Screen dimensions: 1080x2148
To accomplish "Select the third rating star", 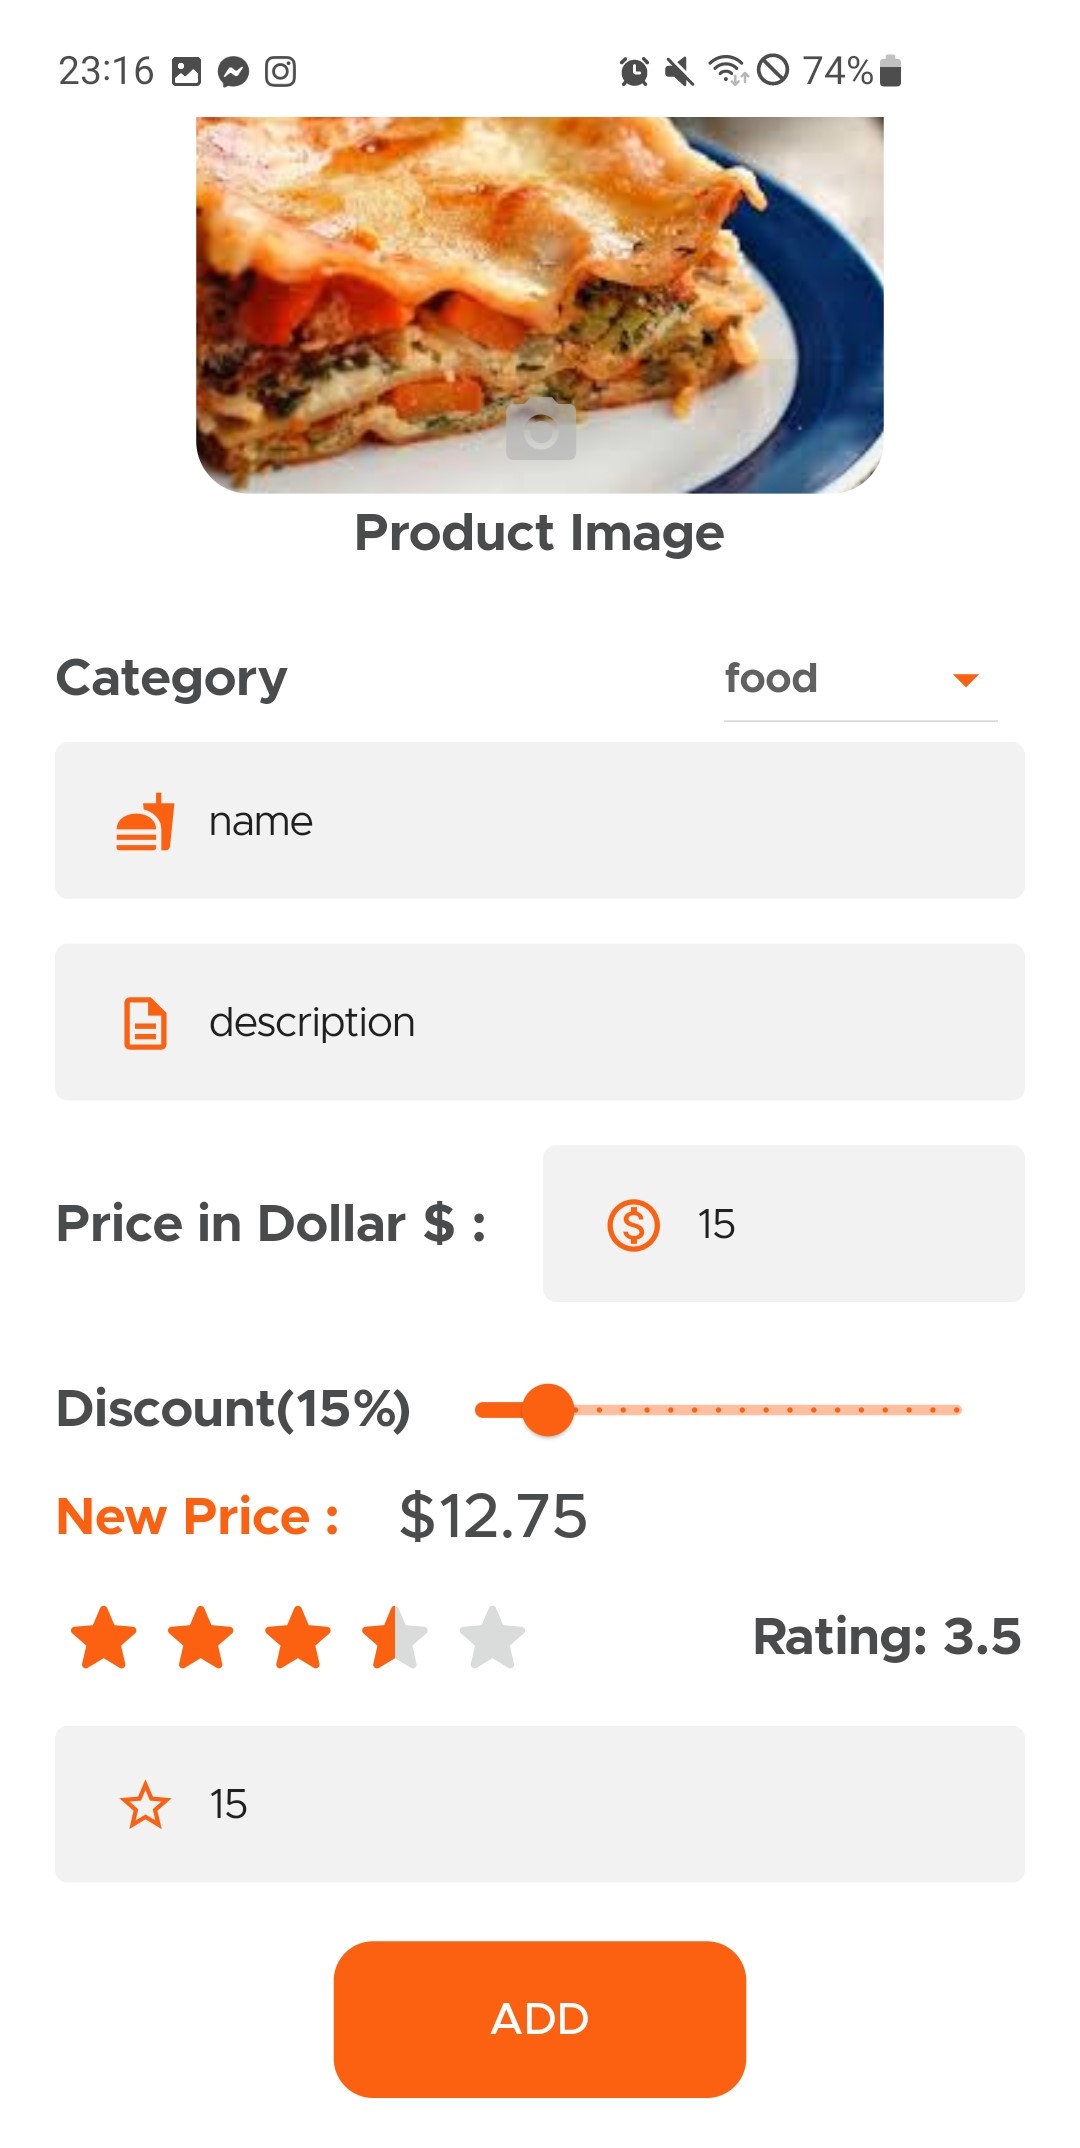I will [x=298, y=1638].
